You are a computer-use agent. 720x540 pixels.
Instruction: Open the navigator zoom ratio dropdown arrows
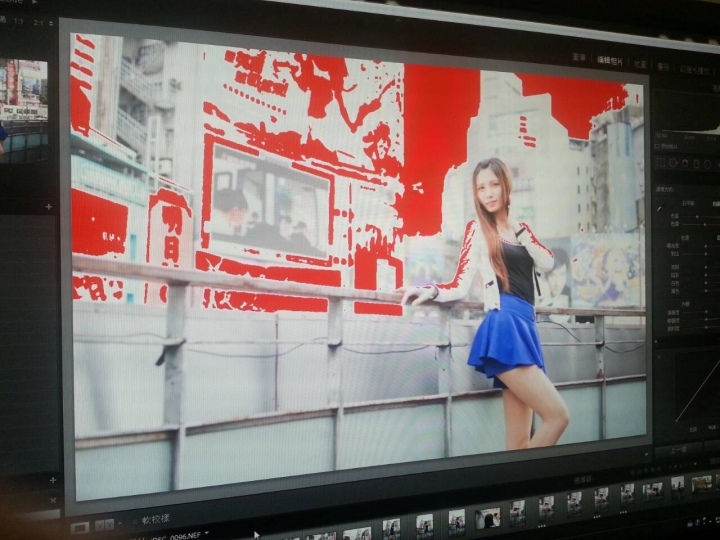(51, 23)
